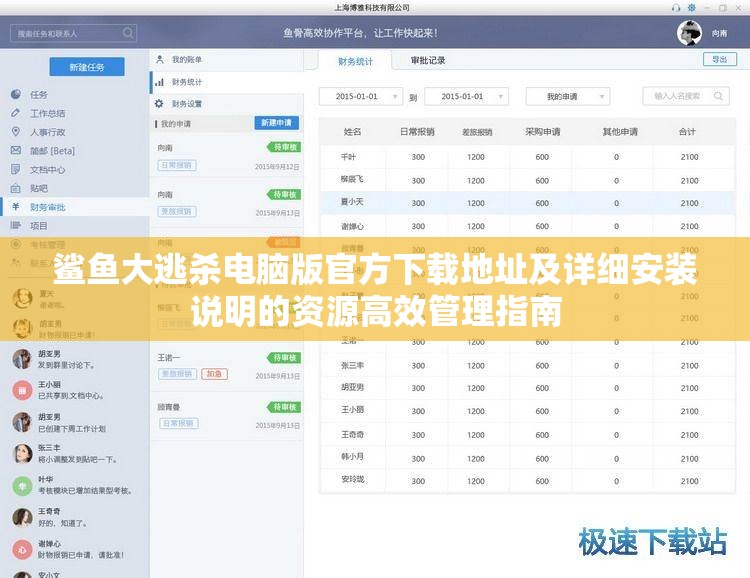The height and width of the screenshot is (578, 750).
Task: Click the 差旅报销 column header
Action: tap(477, 132)
